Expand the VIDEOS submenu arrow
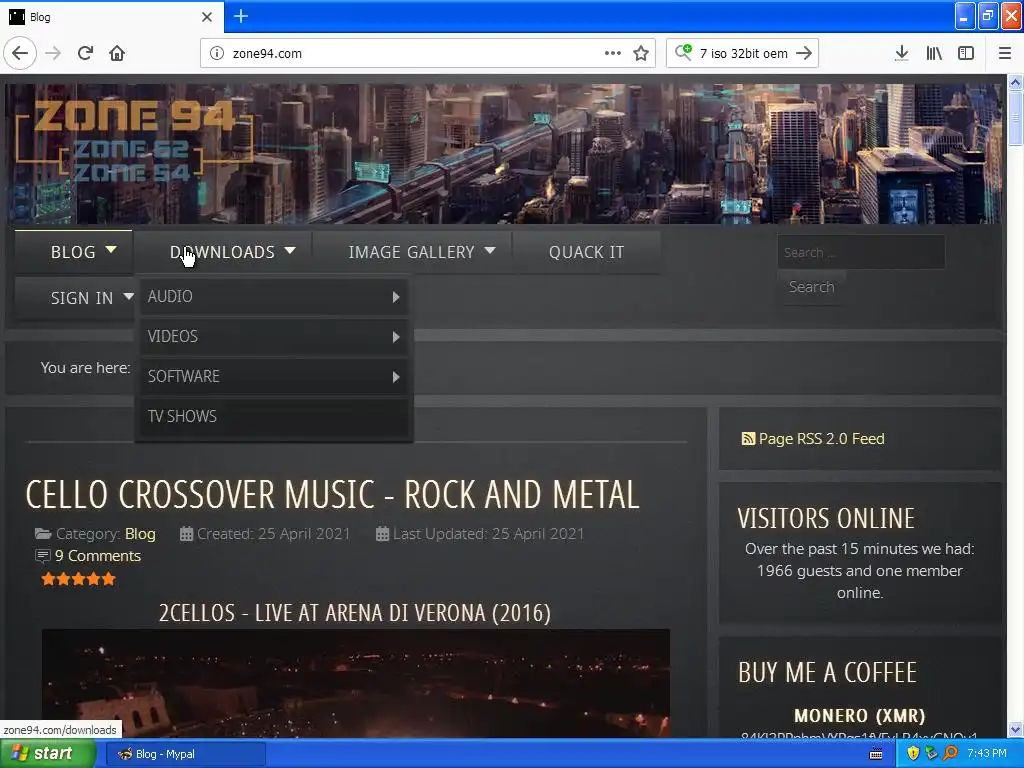The width and height of the screenshot is (1024, 768). click(x=396, y=337)
